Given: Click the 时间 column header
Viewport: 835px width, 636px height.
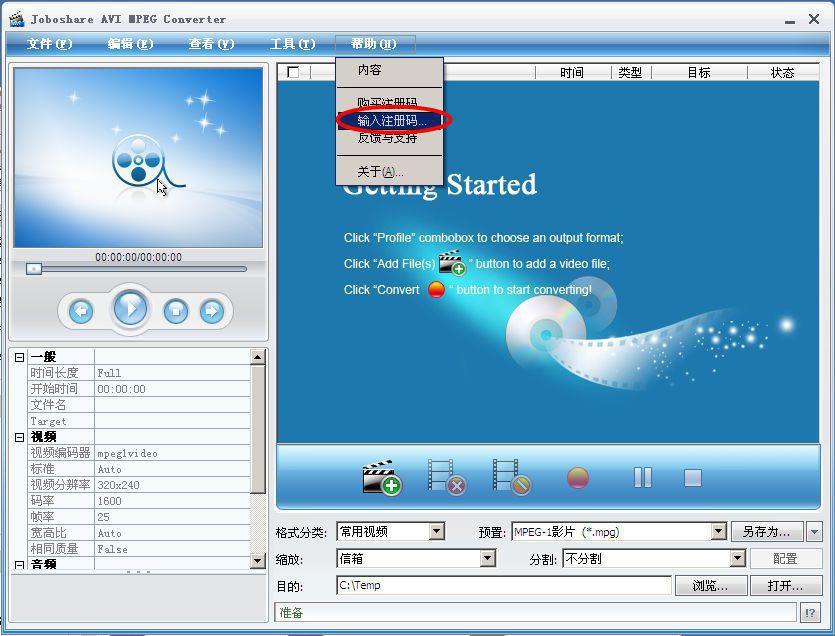Looking at the screenshot, I should 572,72.
